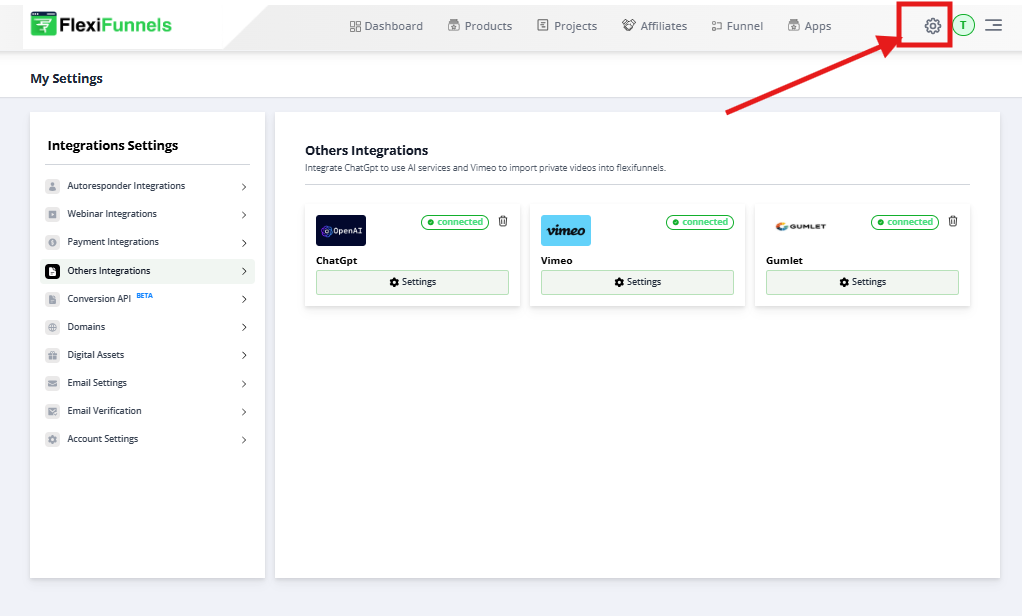Open Vimeo Settings button
The image size is (1022, 616).
point(637,282)
